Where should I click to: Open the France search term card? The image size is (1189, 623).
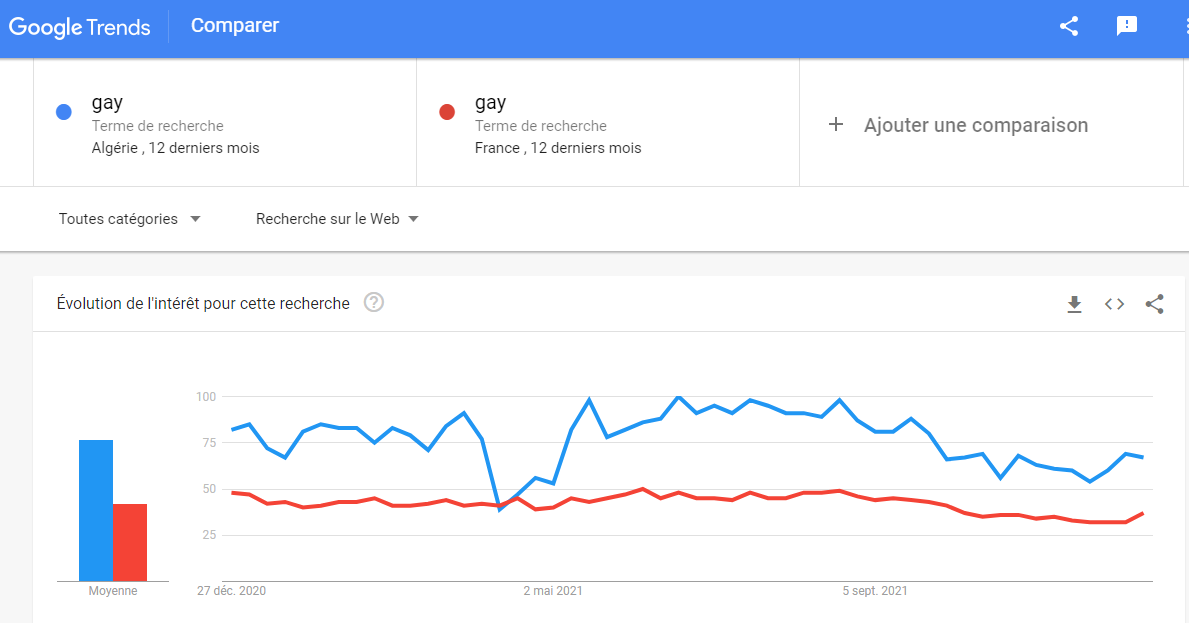click(607, 123)
